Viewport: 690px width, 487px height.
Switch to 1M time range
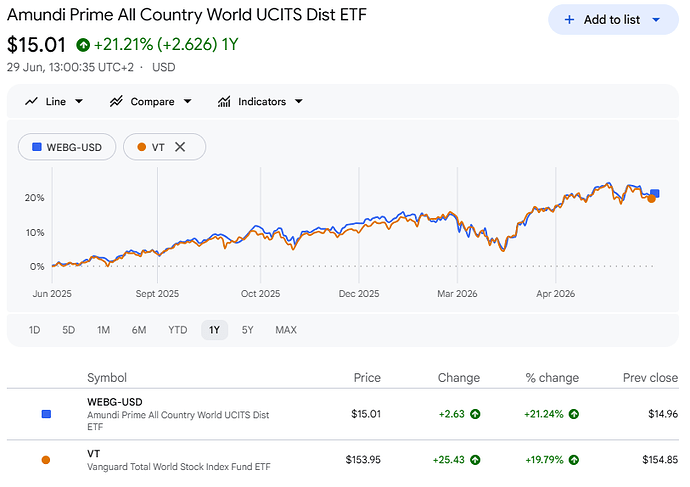[103, 330]
